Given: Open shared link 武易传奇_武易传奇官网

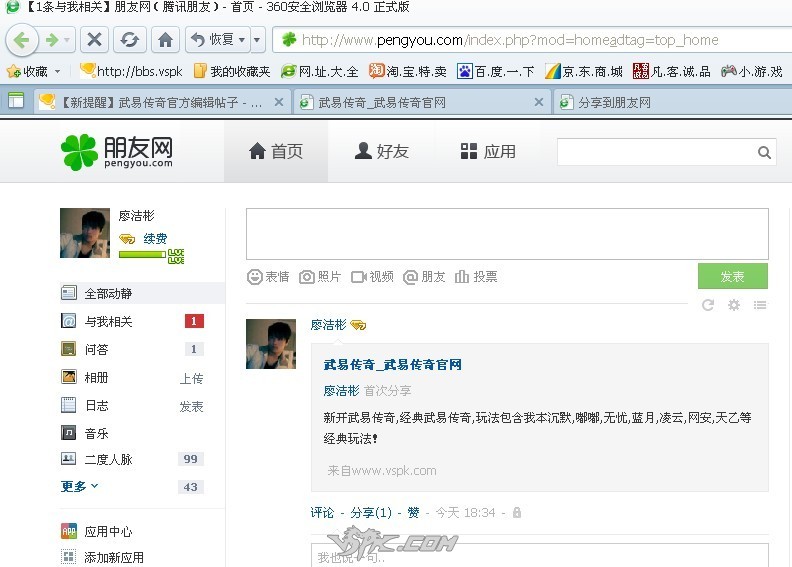Looking at the screenshot, I should point(392,365).
